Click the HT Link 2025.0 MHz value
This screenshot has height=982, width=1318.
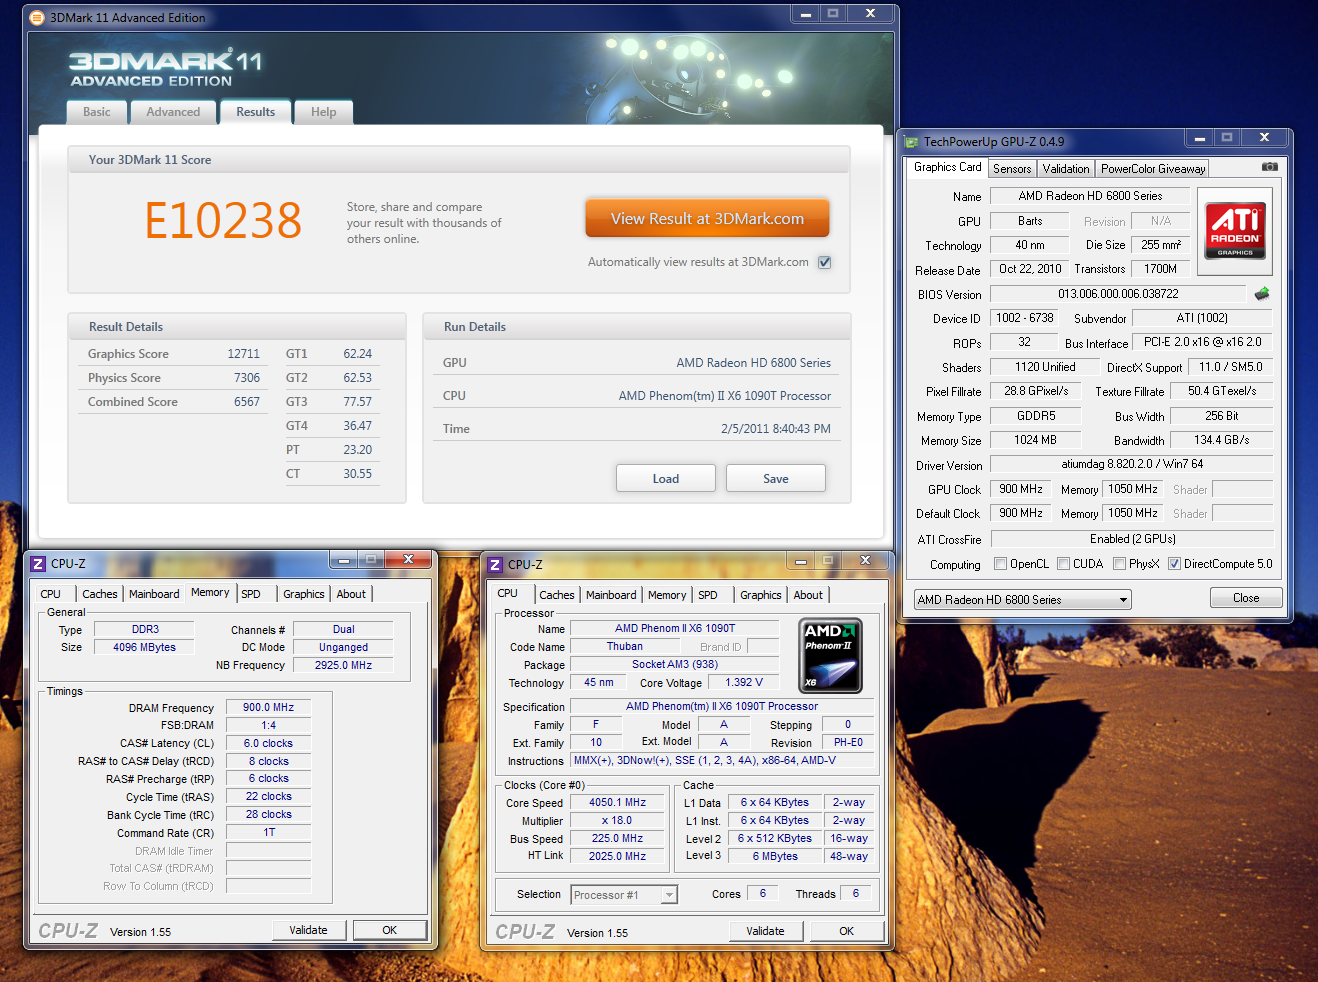click(617, 856)
